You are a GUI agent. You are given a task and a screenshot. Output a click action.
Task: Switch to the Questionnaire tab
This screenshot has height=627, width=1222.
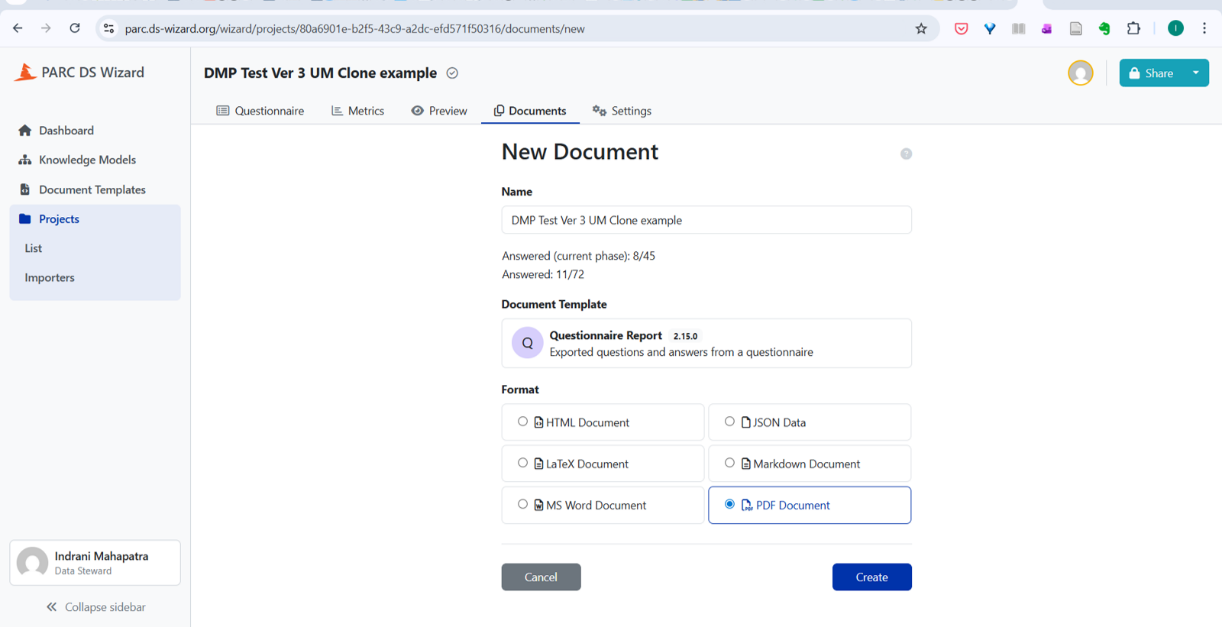260,111
